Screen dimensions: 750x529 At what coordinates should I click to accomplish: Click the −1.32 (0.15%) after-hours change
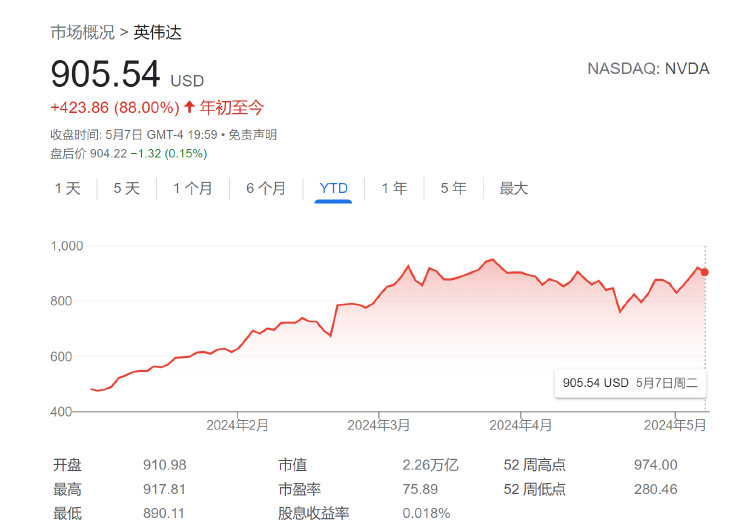coord(169,154)
